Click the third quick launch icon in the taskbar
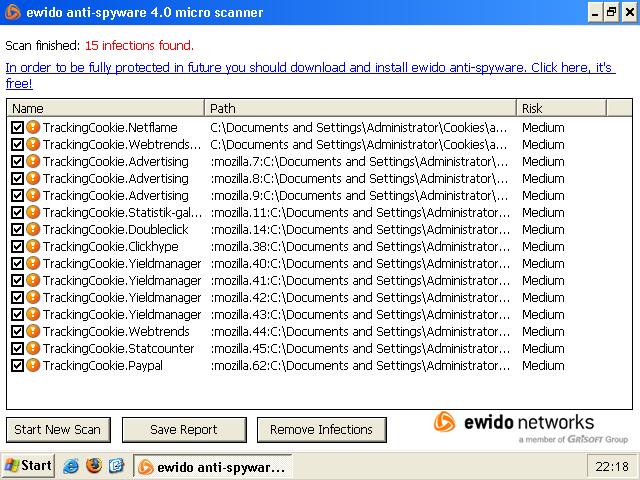The height and width of the screenshot is (480, 640). tap(116, 465)
